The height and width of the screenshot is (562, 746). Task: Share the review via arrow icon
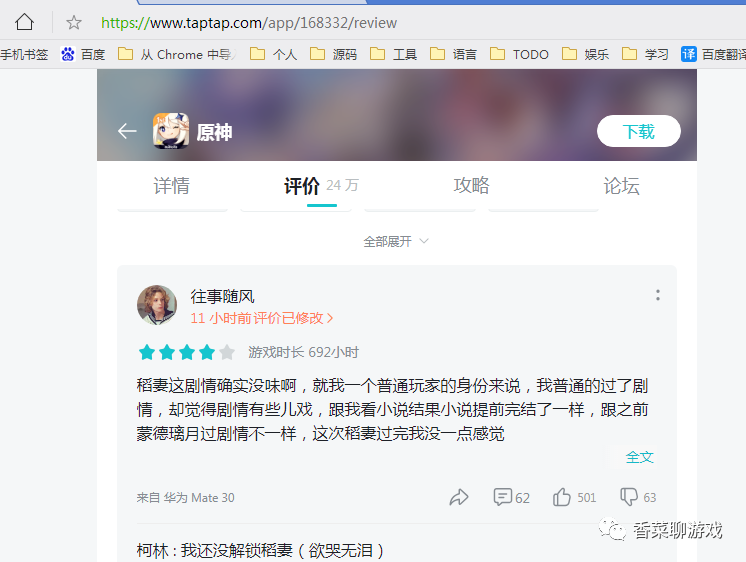click(x=459, y=497)
